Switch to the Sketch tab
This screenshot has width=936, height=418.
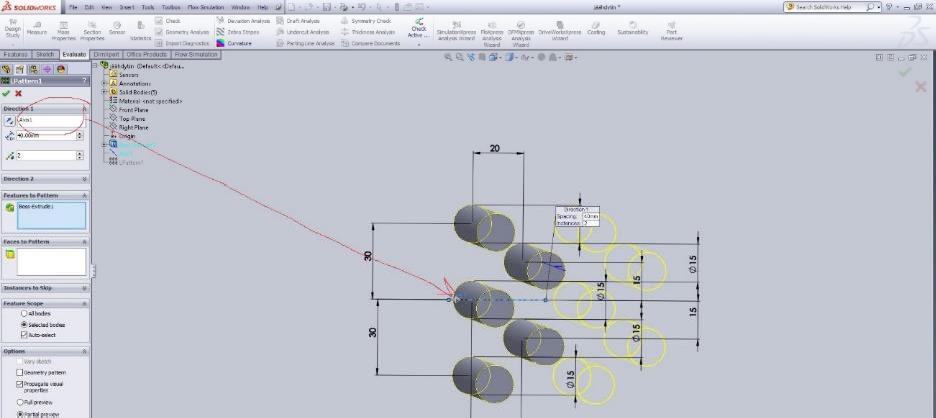pos(45,54)
